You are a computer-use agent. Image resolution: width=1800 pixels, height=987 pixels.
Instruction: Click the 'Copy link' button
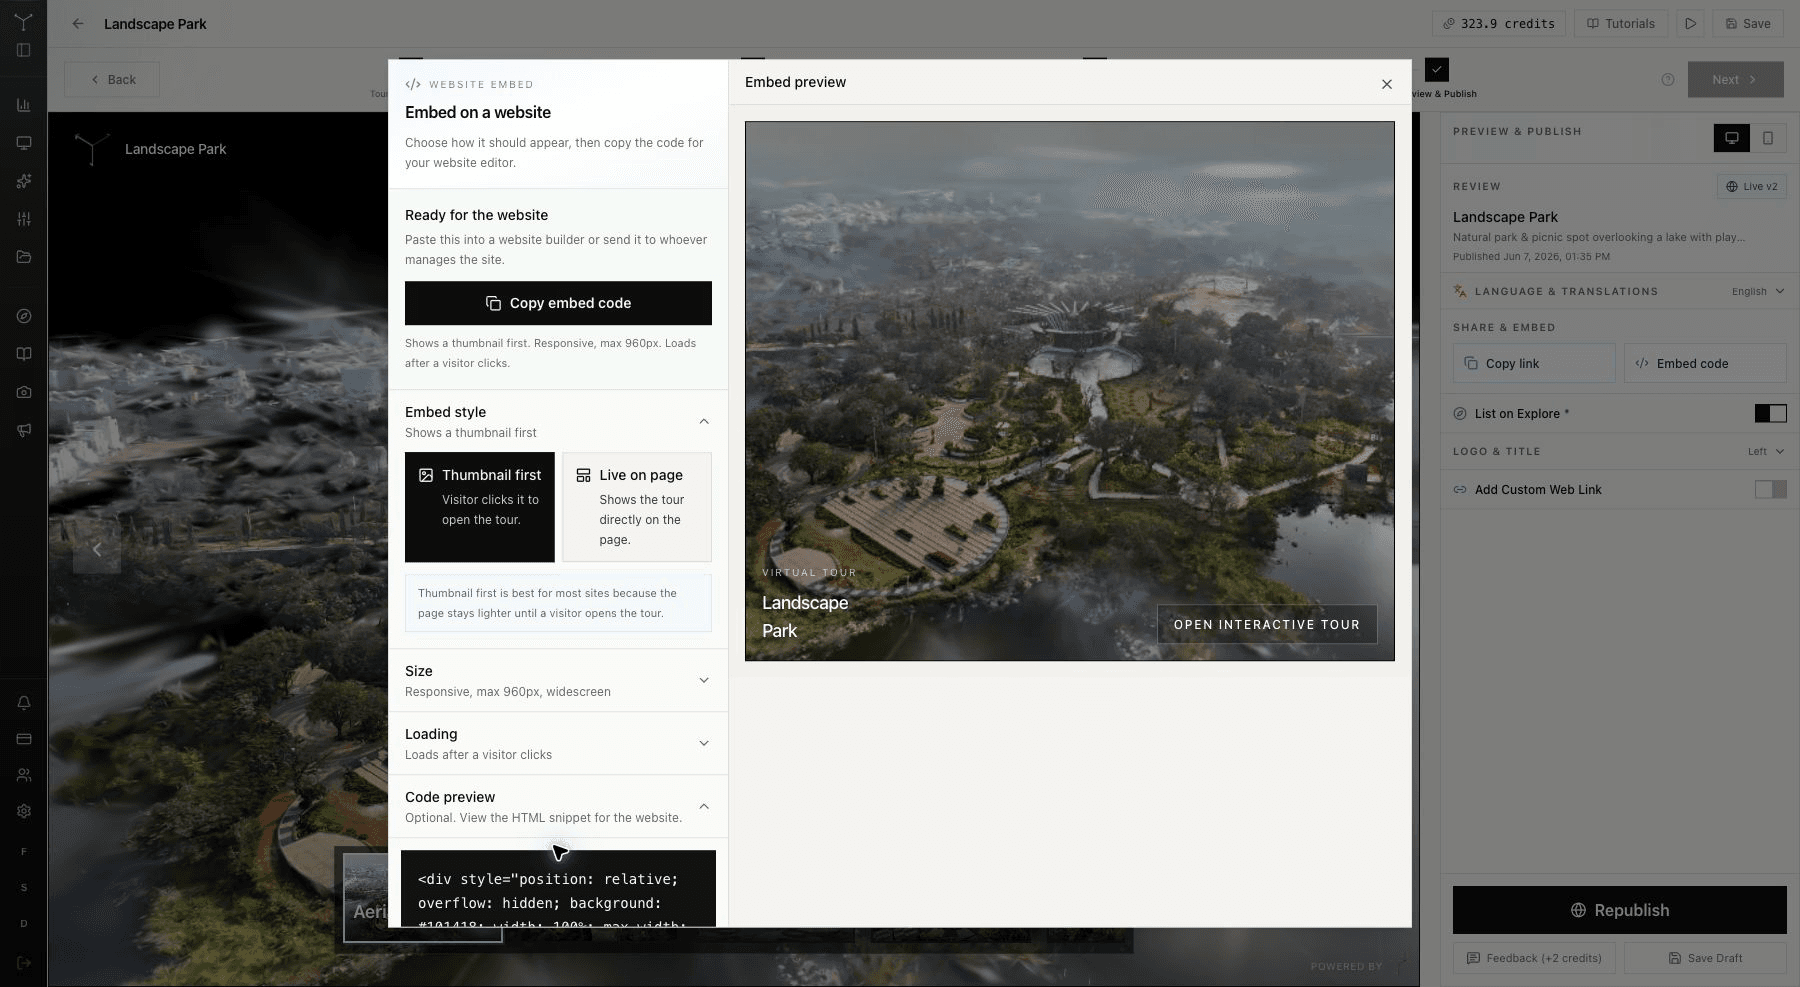(x=1534, y=363)
